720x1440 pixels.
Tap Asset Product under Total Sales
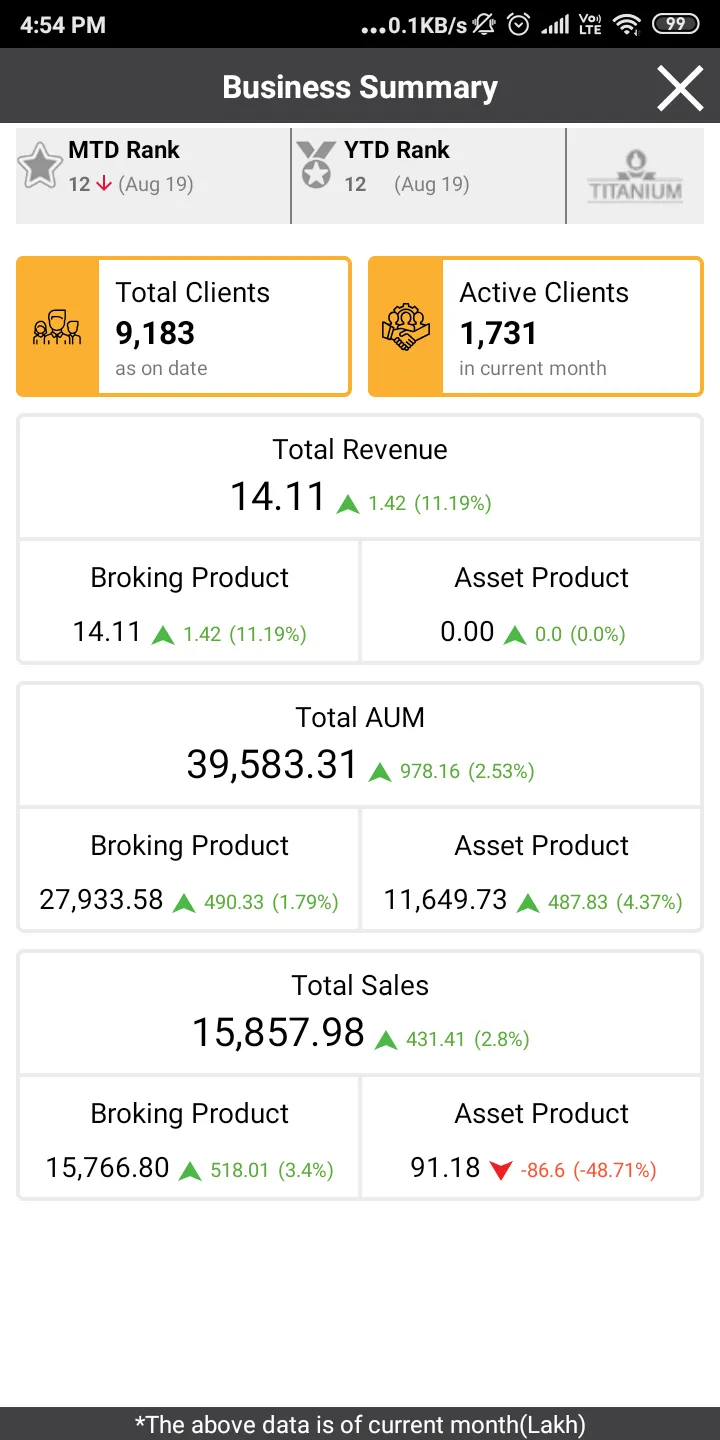coord(532,1137)
